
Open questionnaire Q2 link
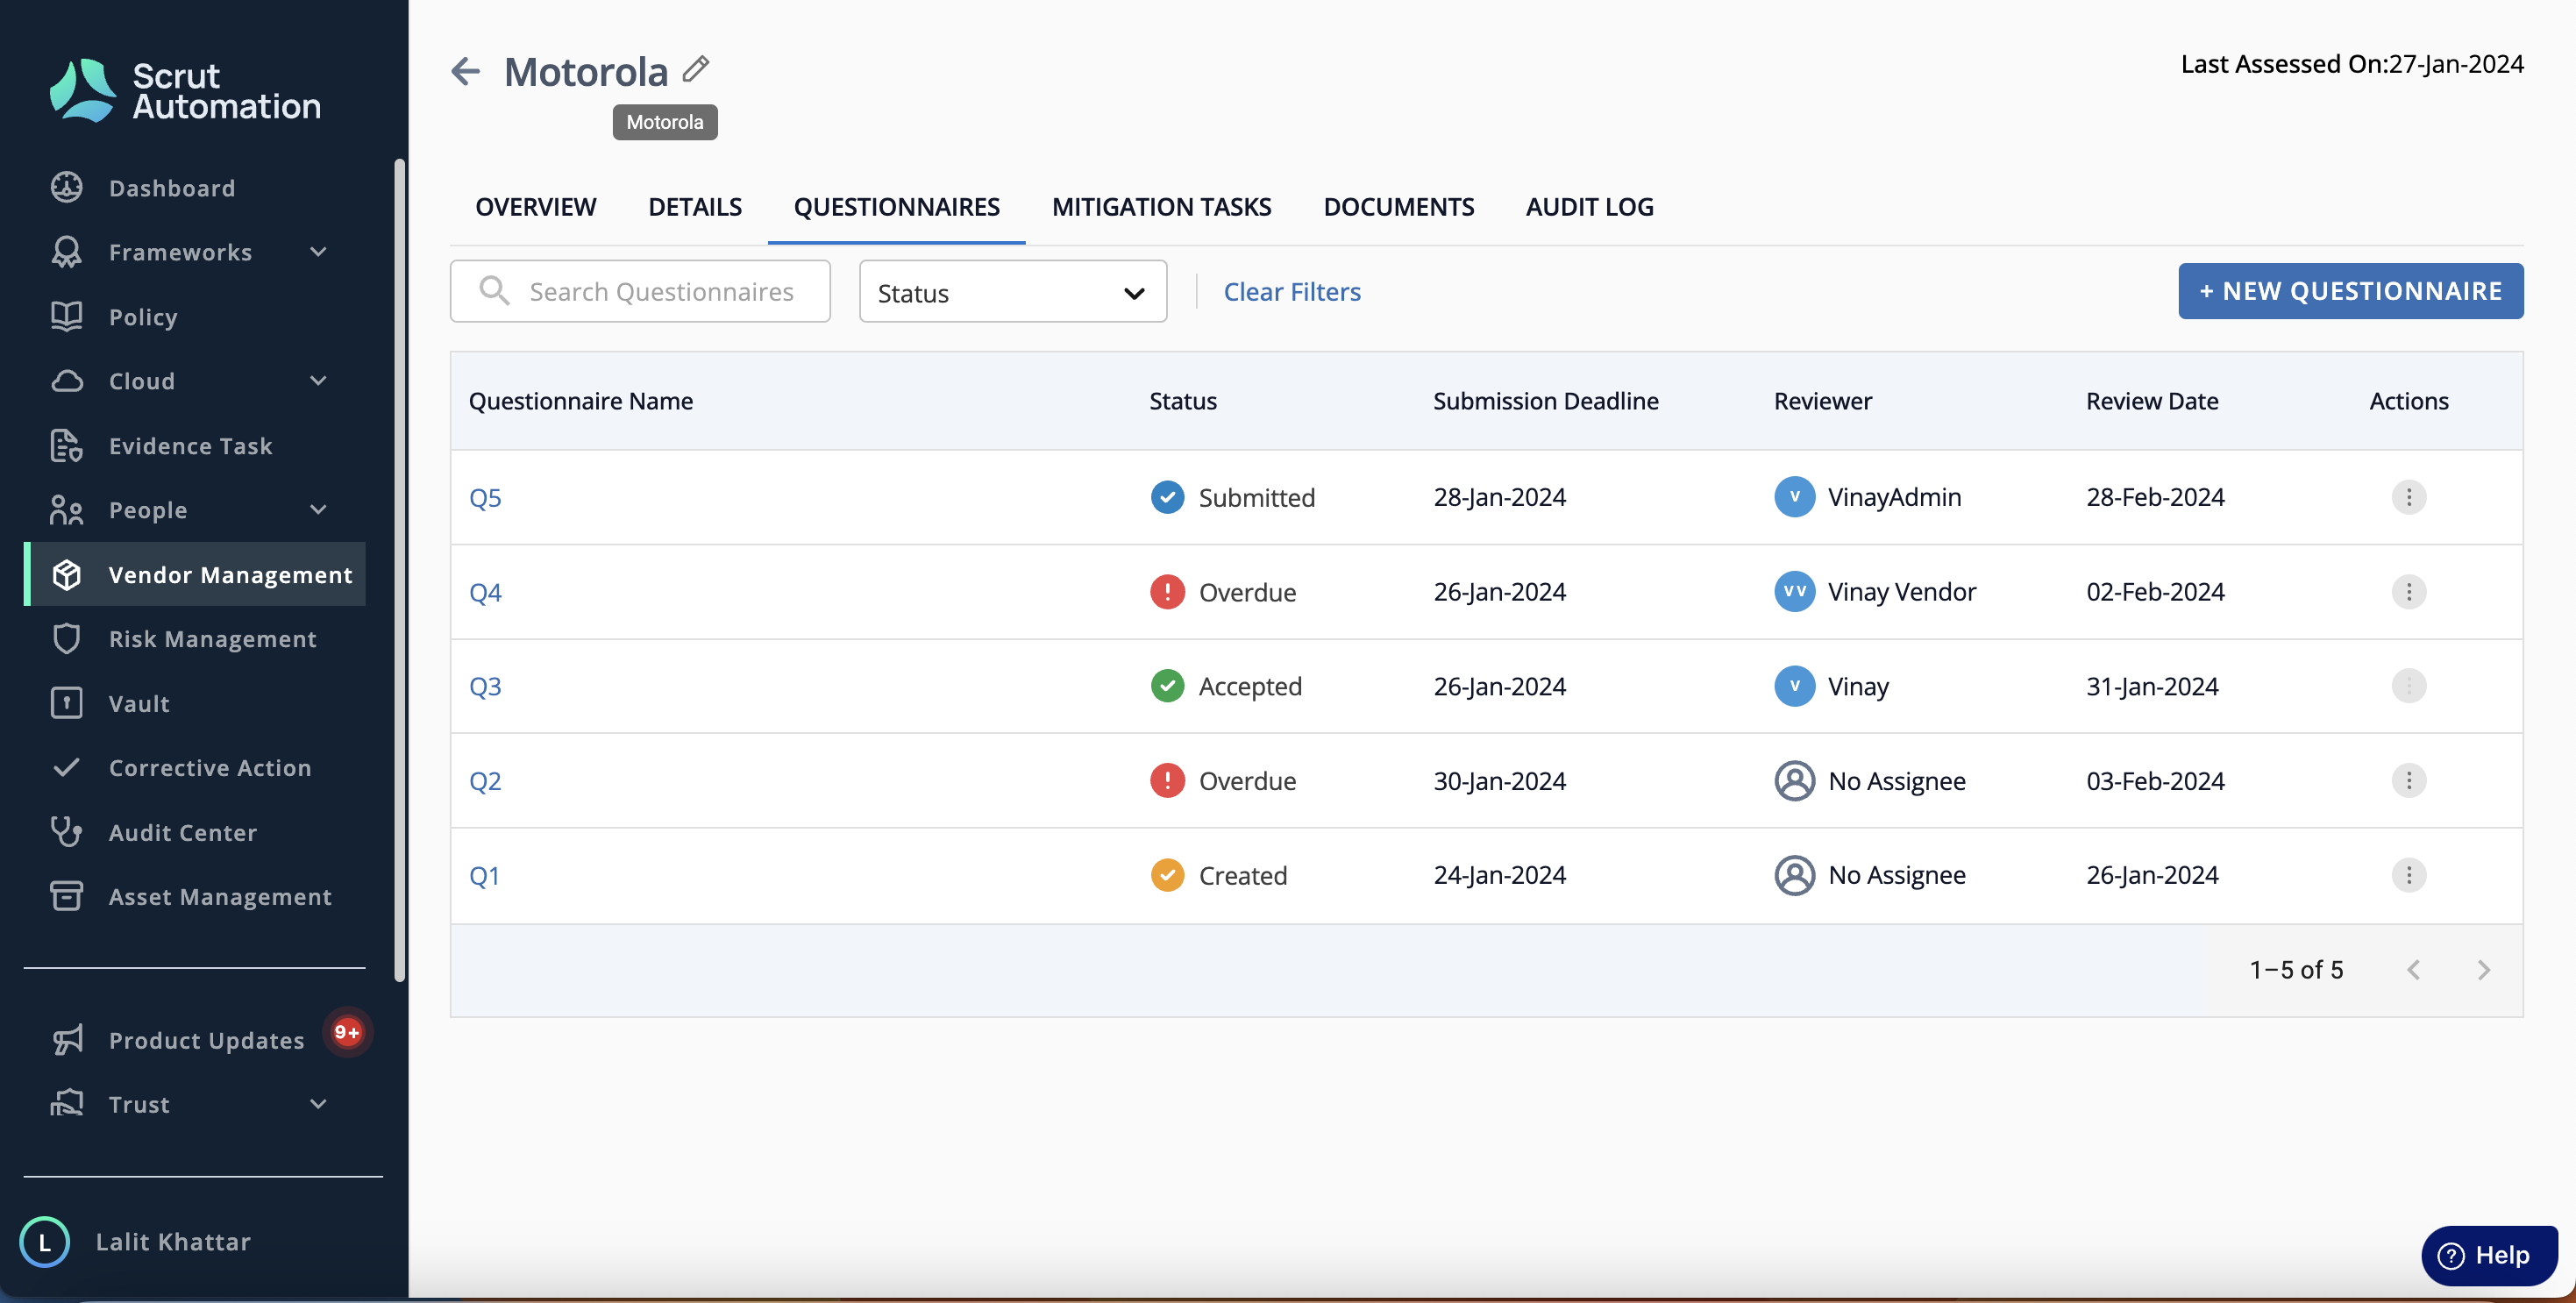(485, 780)
